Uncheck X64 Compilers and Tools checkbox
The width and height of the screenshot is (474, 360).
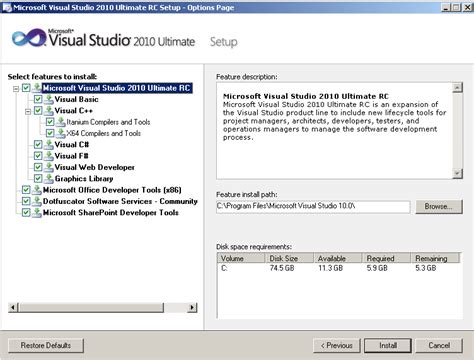tap(50, 133)
